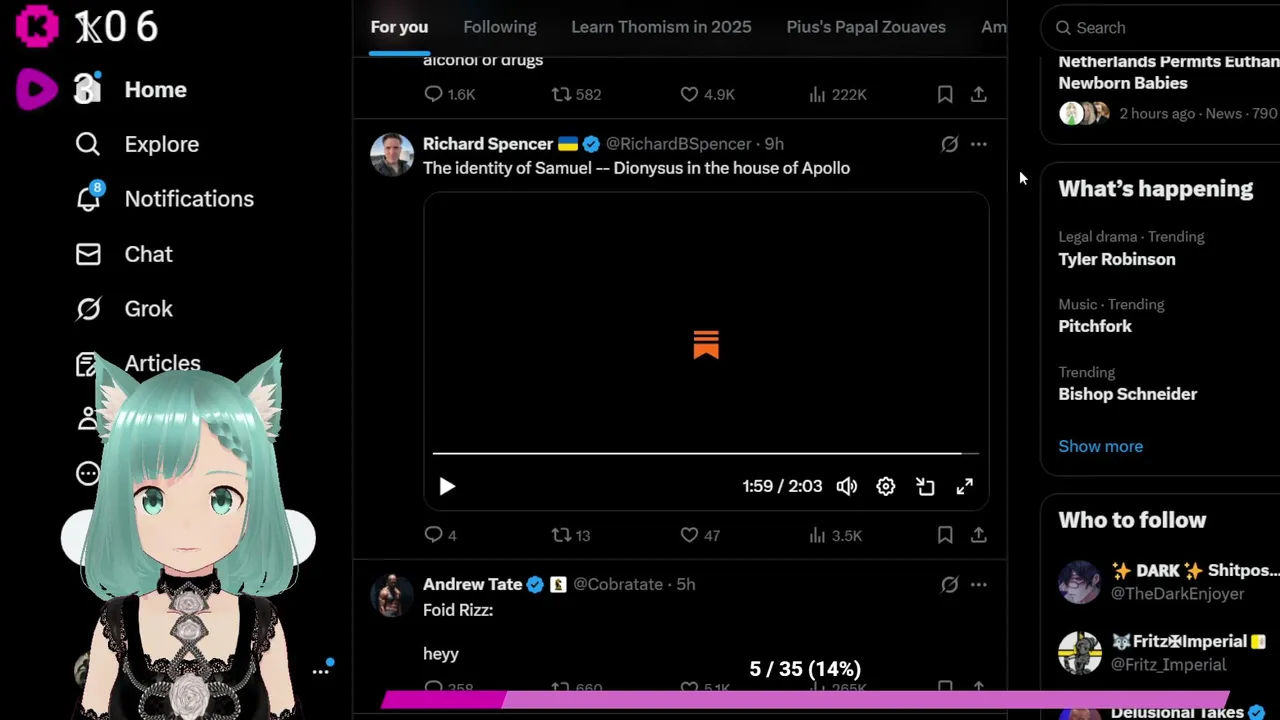The height and width of the screenshot is (720, 1280).
Task: Click the 9h timestamp on Spencer post
Action: coord(774,144)
